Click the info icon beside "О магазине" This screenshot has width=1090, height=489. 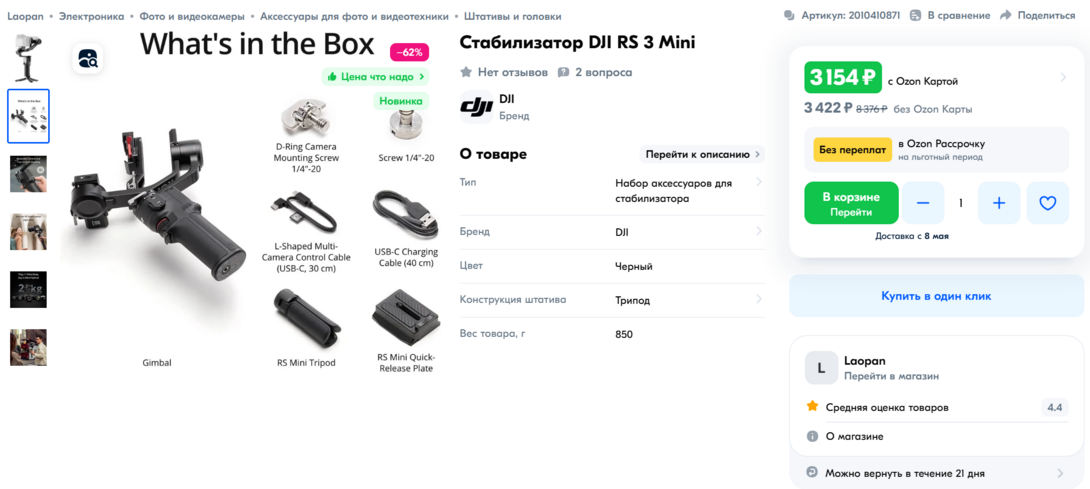coord(811,437)
